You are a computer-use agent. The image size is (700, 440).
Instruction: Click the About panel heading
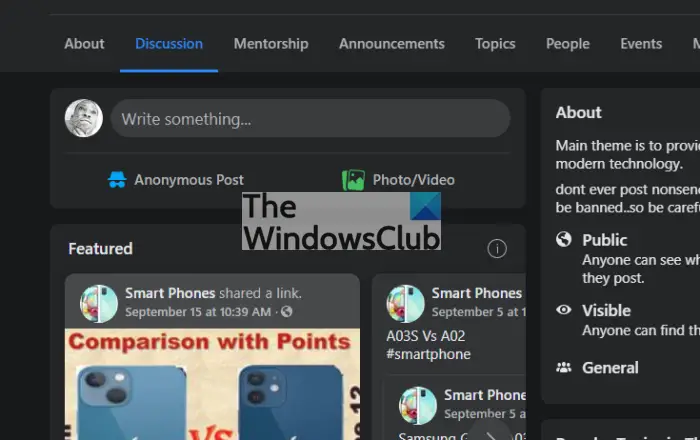coord(579,112)
